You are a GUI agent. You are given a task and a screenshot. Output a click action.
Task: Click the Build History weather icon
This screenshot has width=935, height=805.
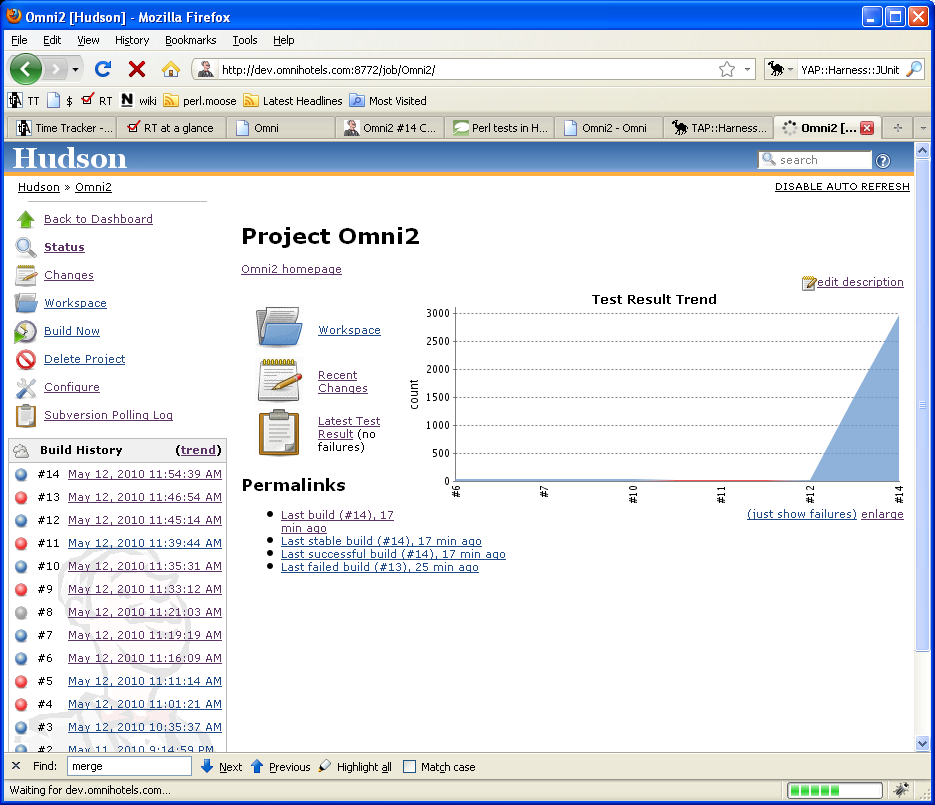click(21, 450)
